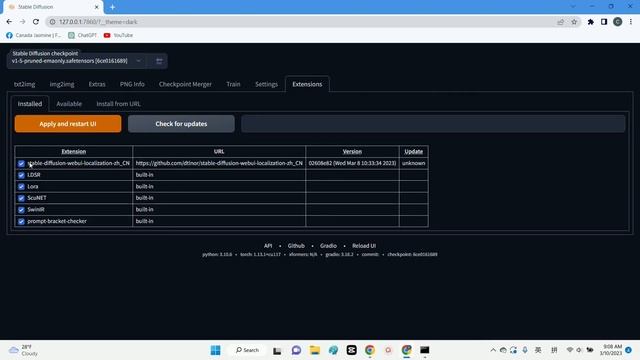Switch to the txt2img tab

[x=24, y=84]
